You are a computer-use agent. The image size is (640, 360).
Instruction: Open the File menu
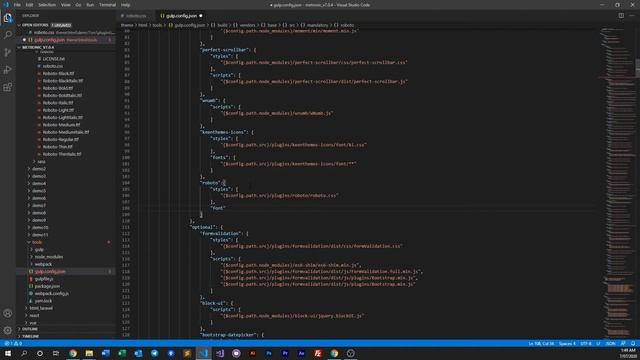17,5
